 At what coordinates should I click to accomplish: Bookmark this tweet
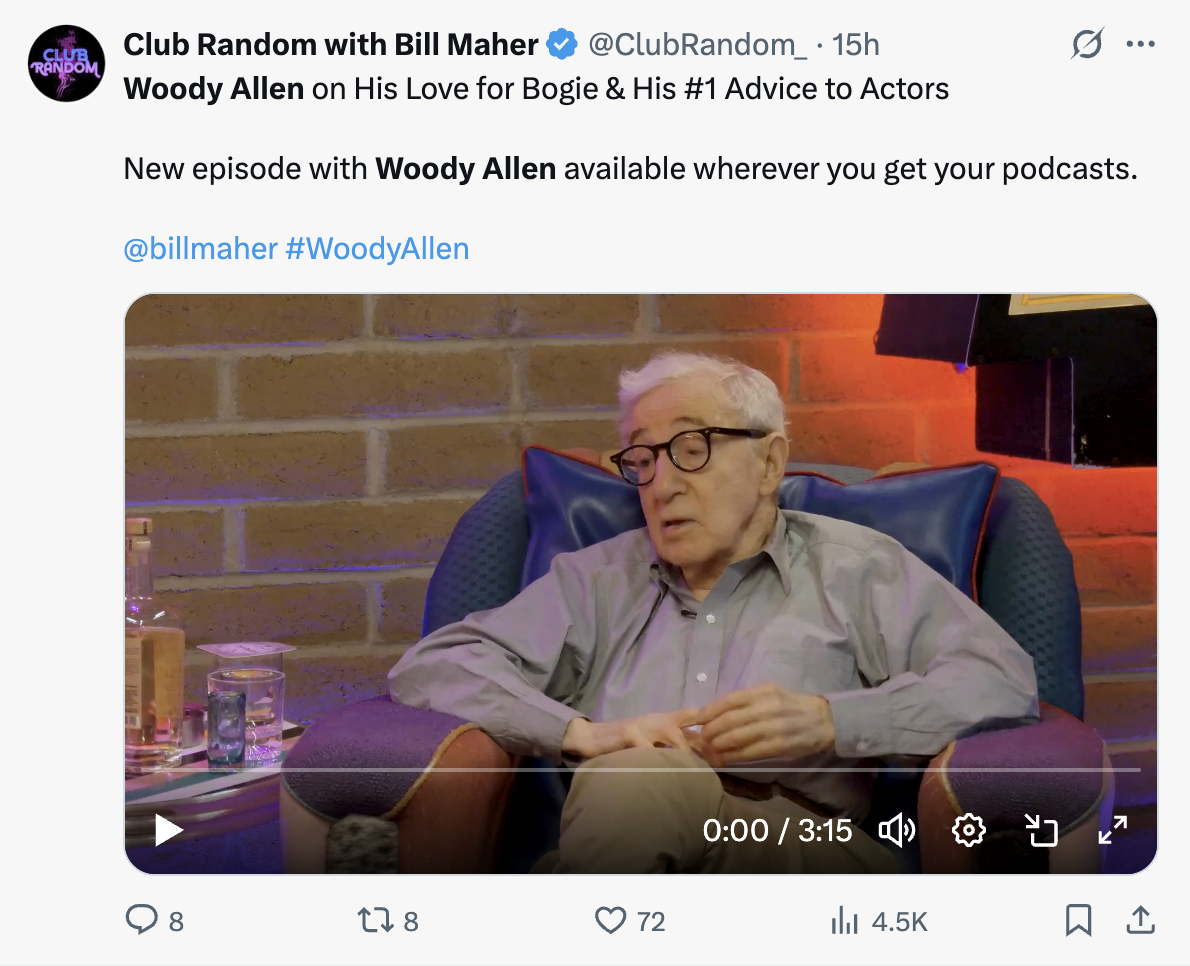1078,920
